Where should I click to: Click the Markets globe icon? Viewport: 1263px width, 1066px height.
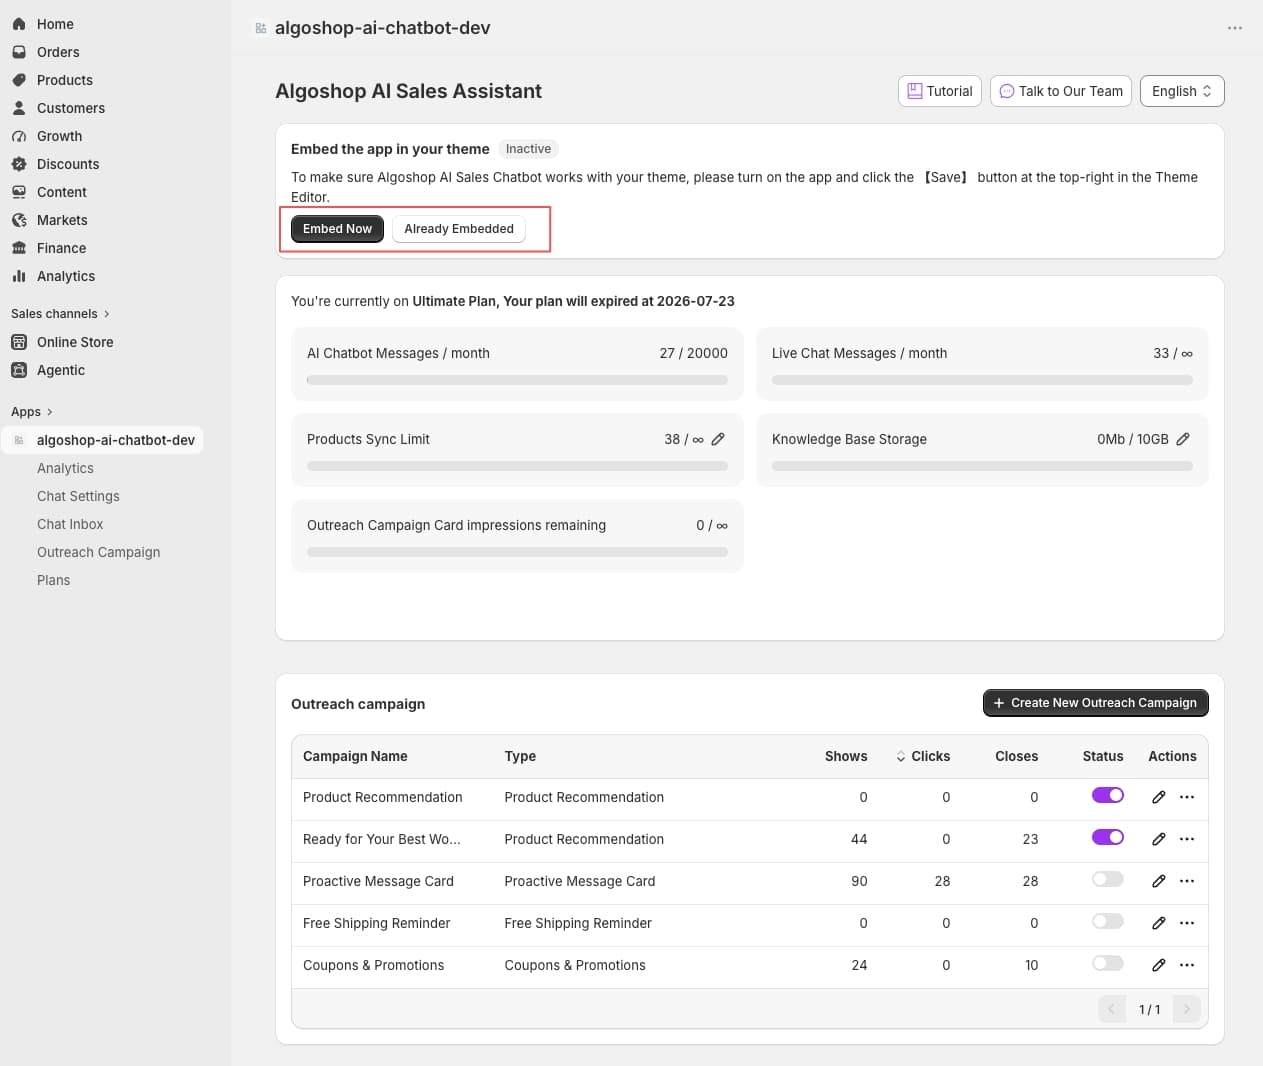[x=19, y=220]
